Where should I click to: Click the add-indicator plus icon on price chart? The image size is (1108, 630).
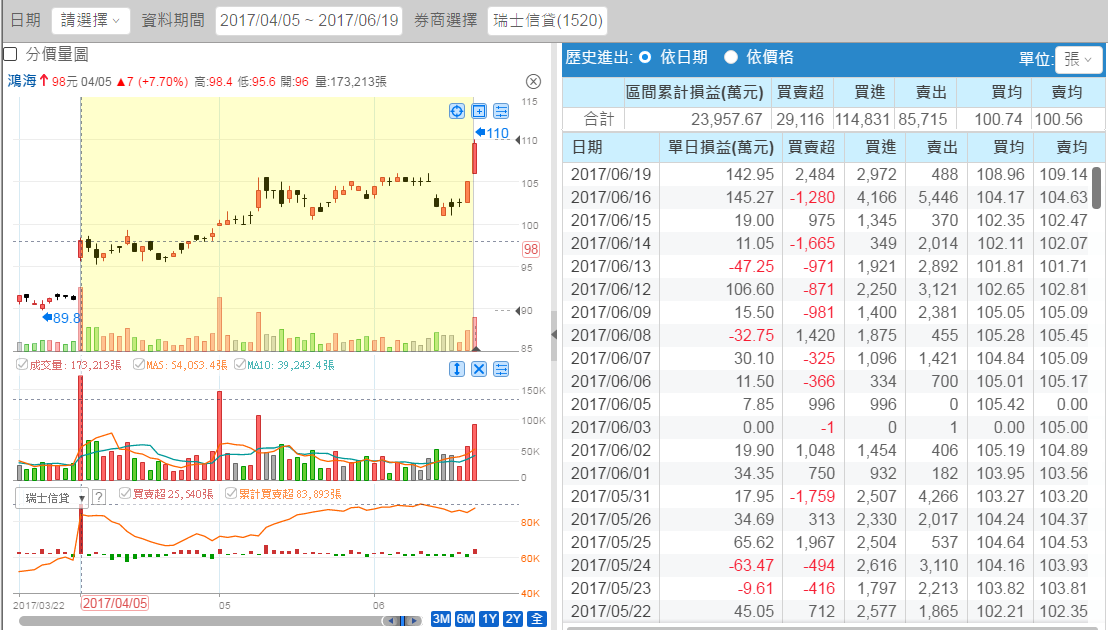coord(479,112)
